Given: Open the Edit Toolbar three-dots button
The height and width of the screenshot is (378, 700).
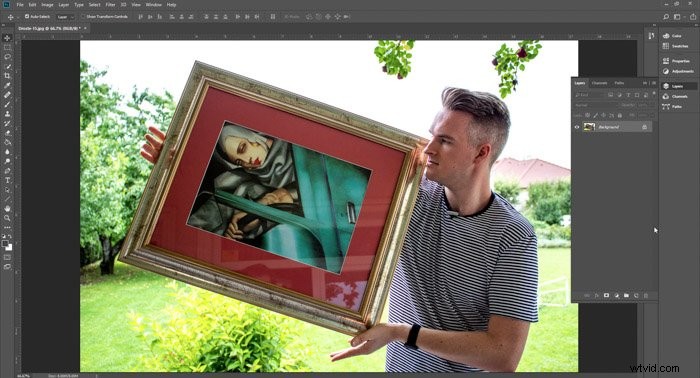Looking at the screenshot, I should tap(7, 227).
